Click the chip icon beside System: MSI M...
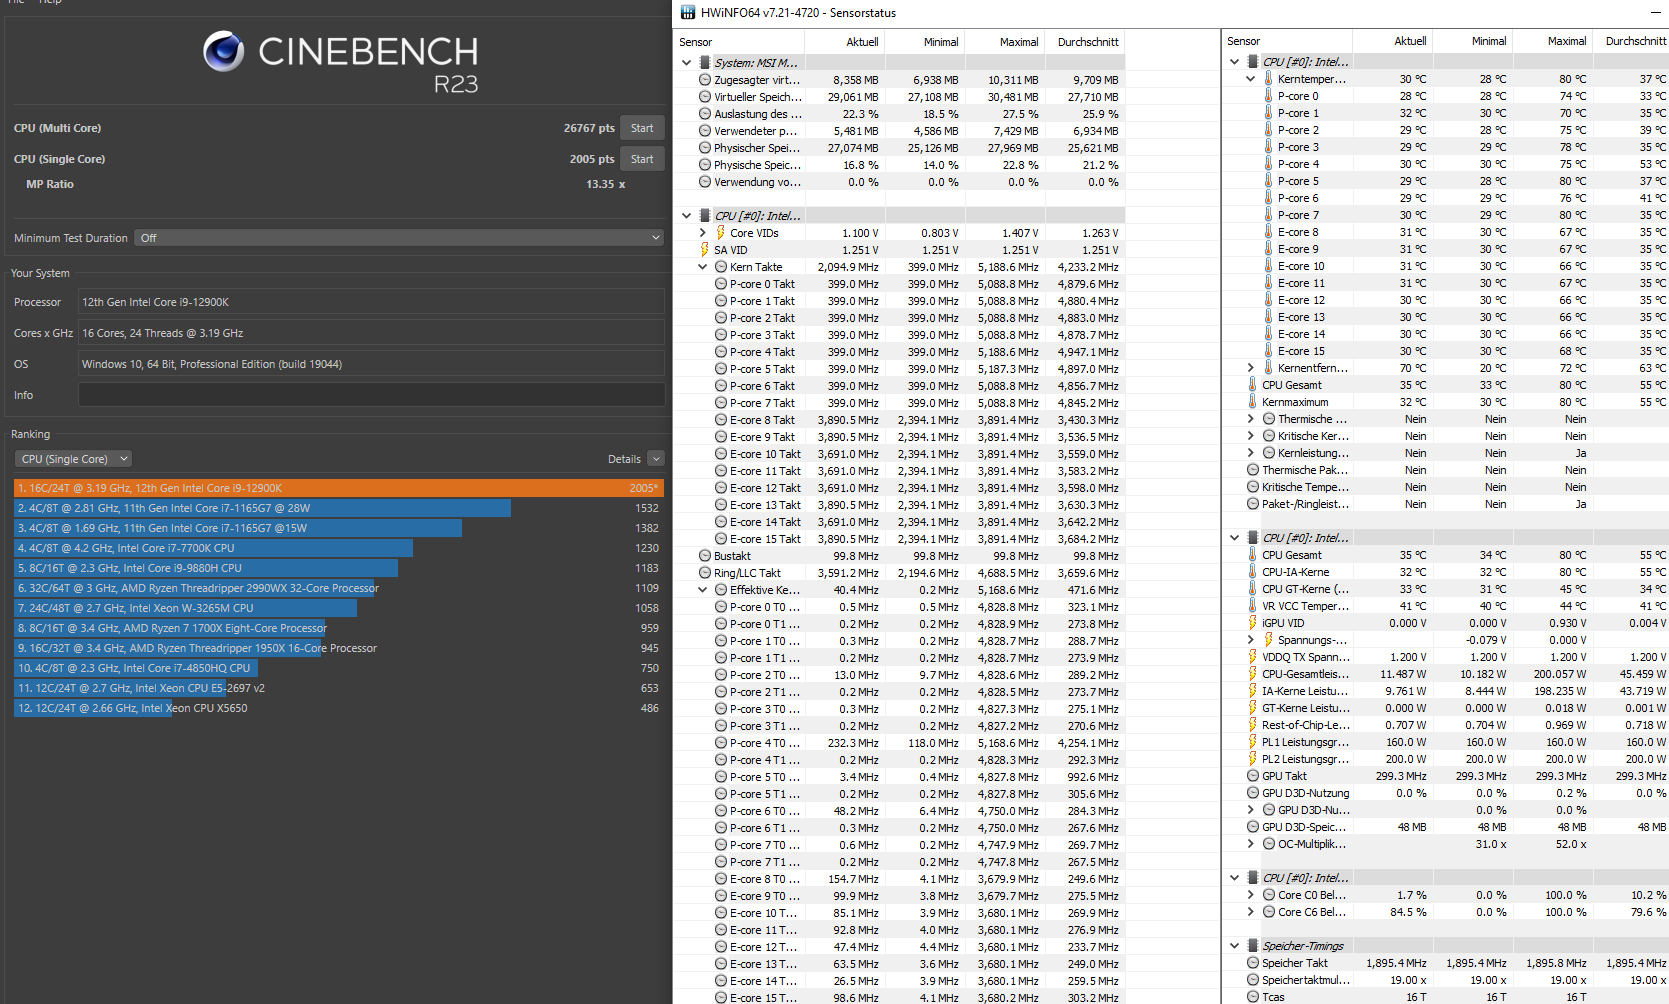 coord(704,63)
